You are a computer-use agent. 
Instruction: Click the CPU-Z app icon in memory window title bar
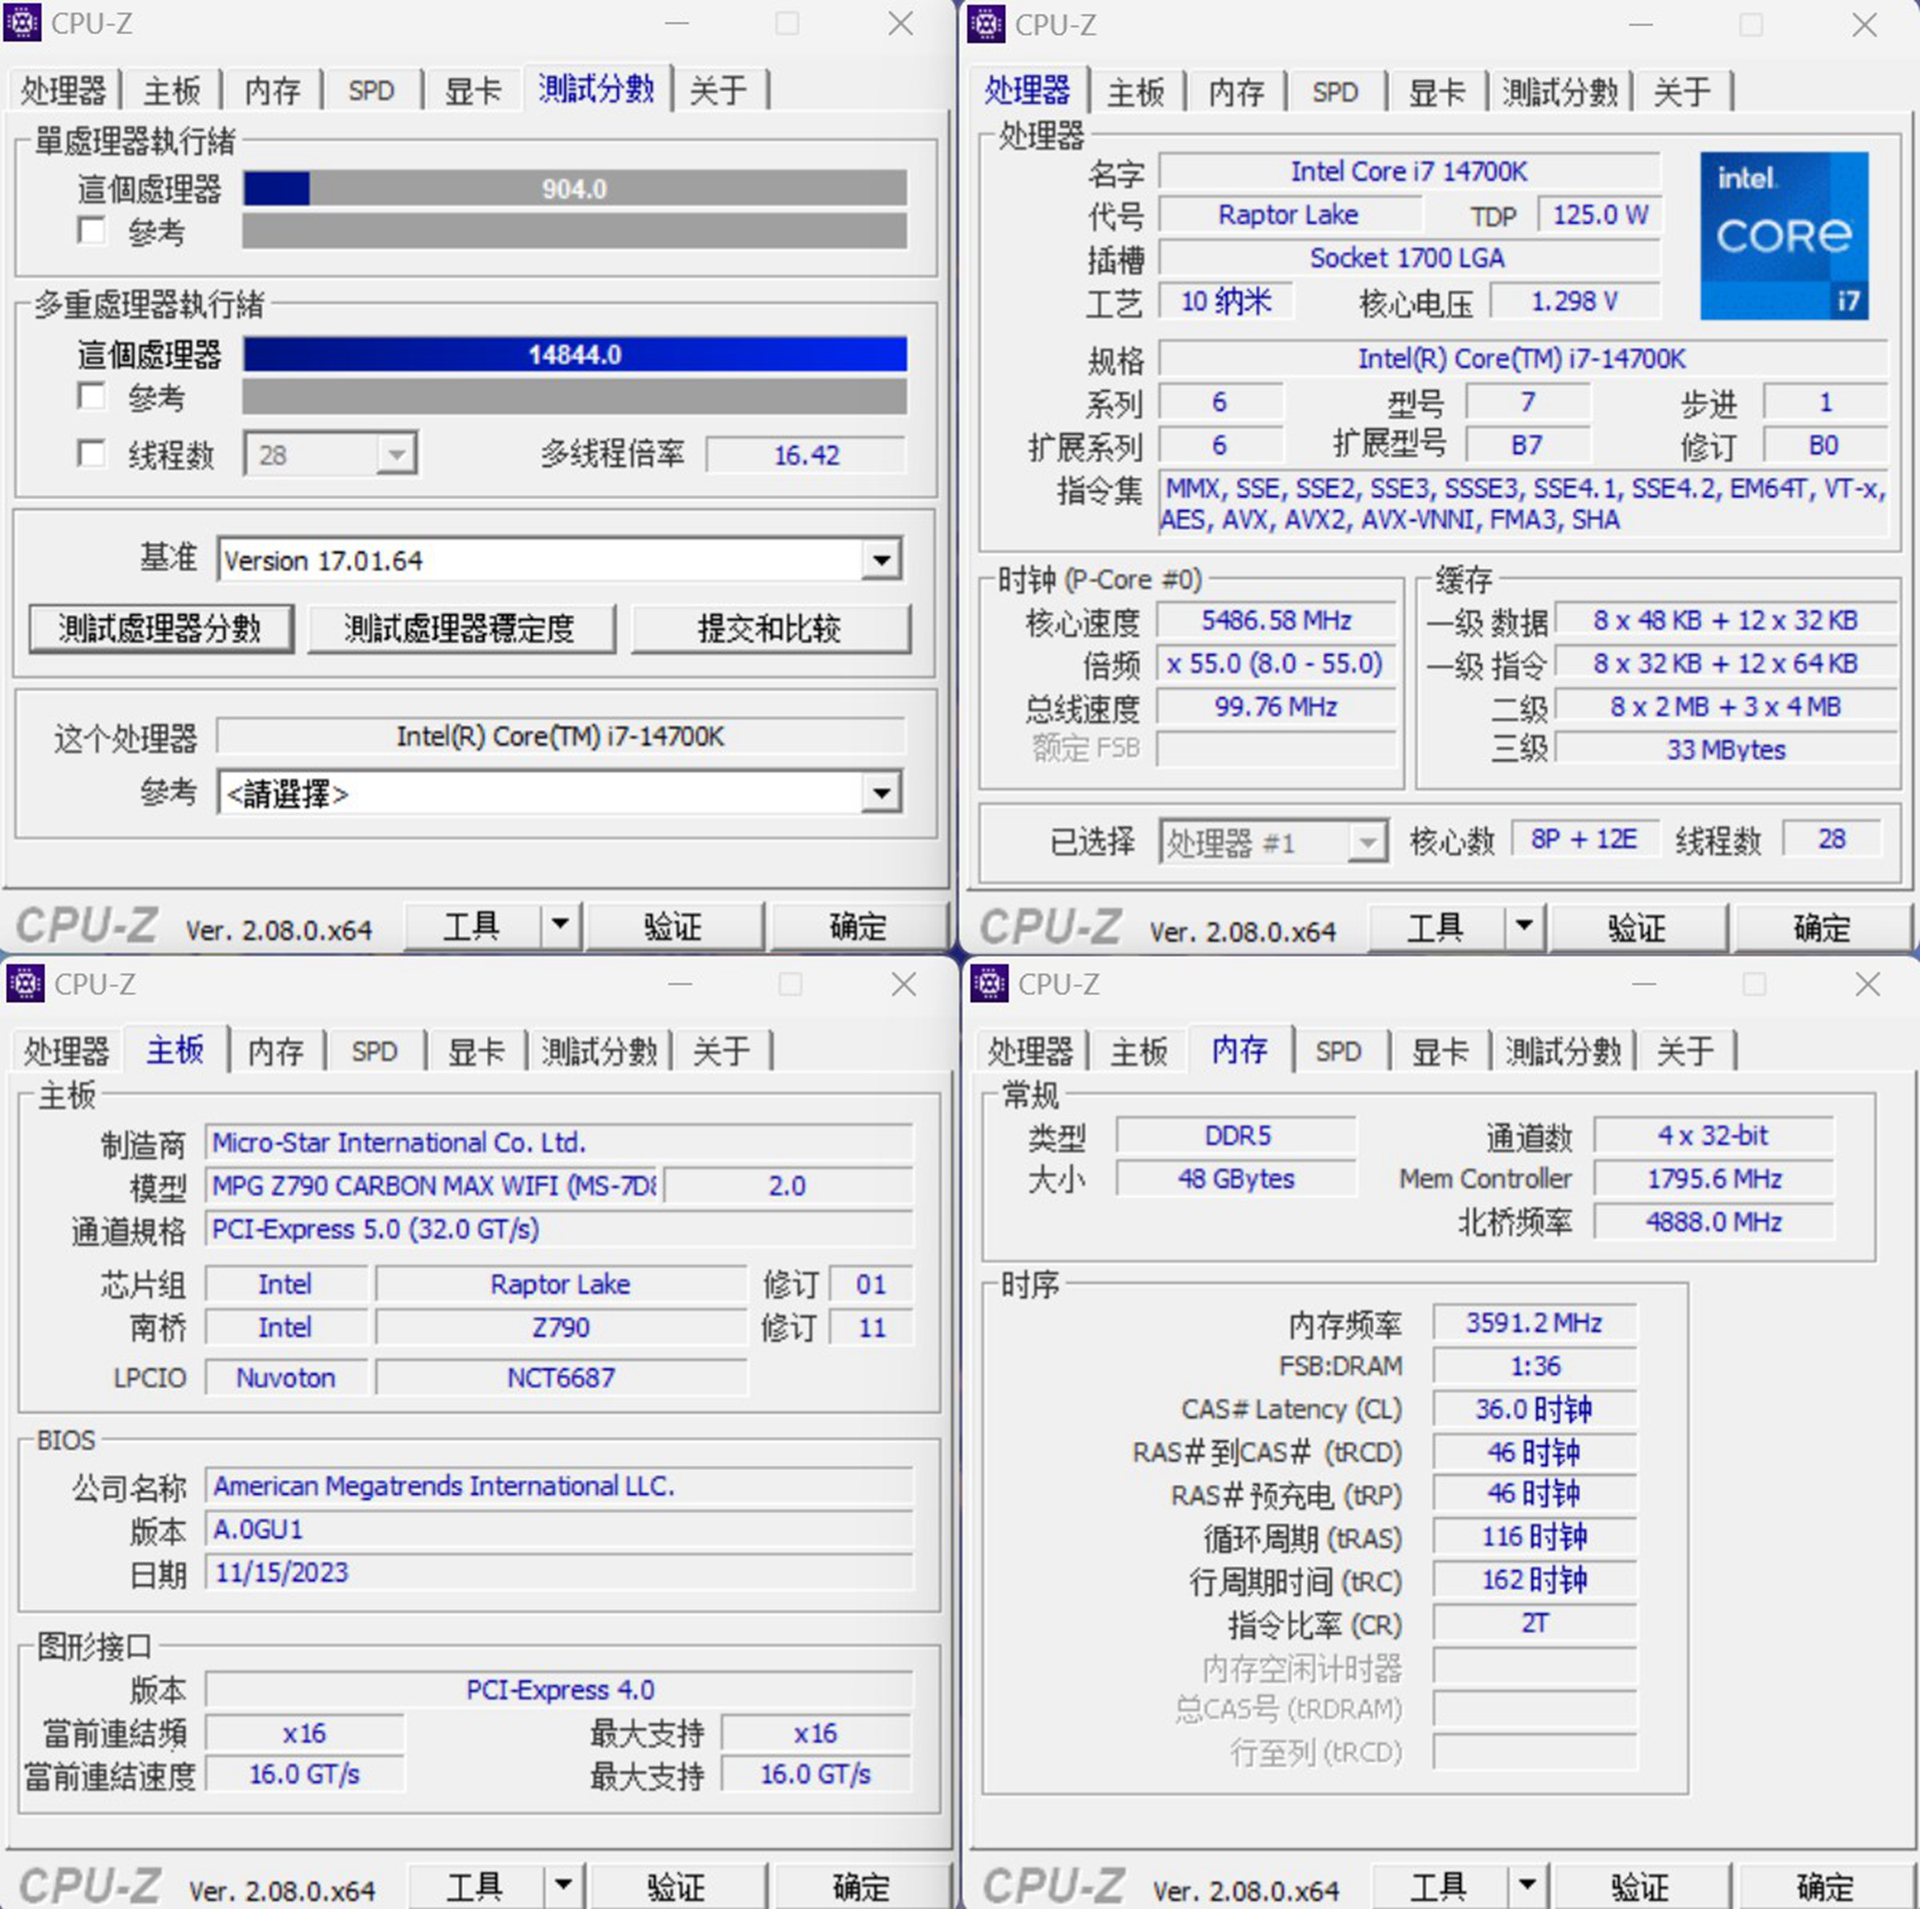989,983
